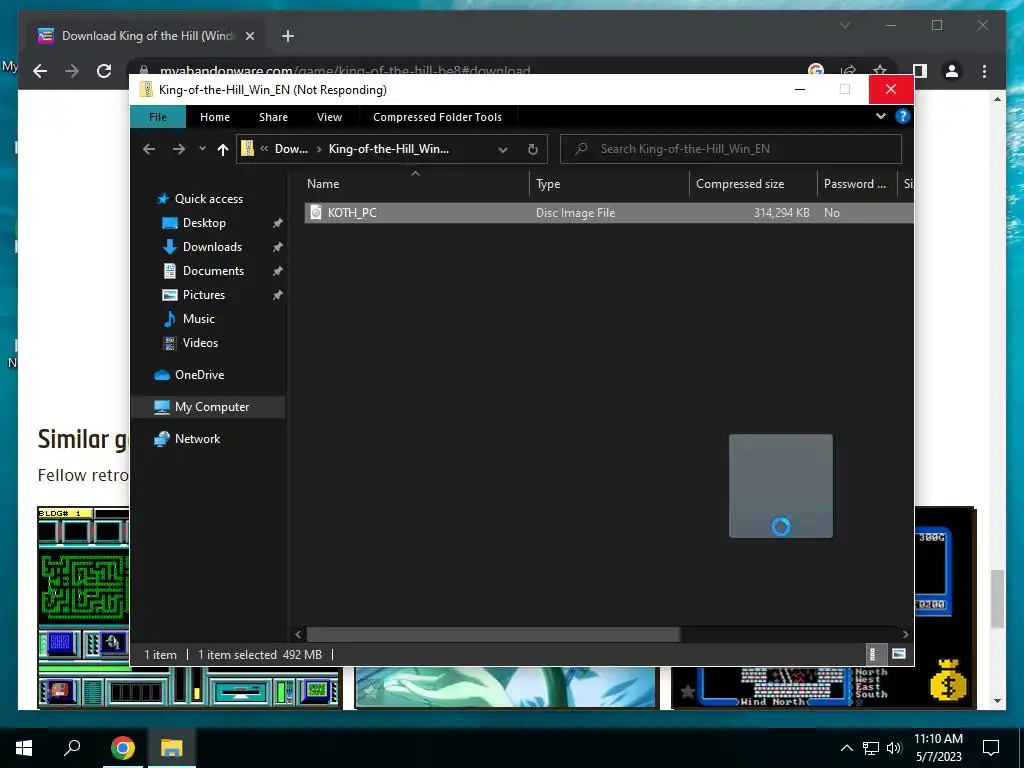1024x768 pixels.
Task: Click the pin icon beside Desktop
Action: click(x=278, y=223)
